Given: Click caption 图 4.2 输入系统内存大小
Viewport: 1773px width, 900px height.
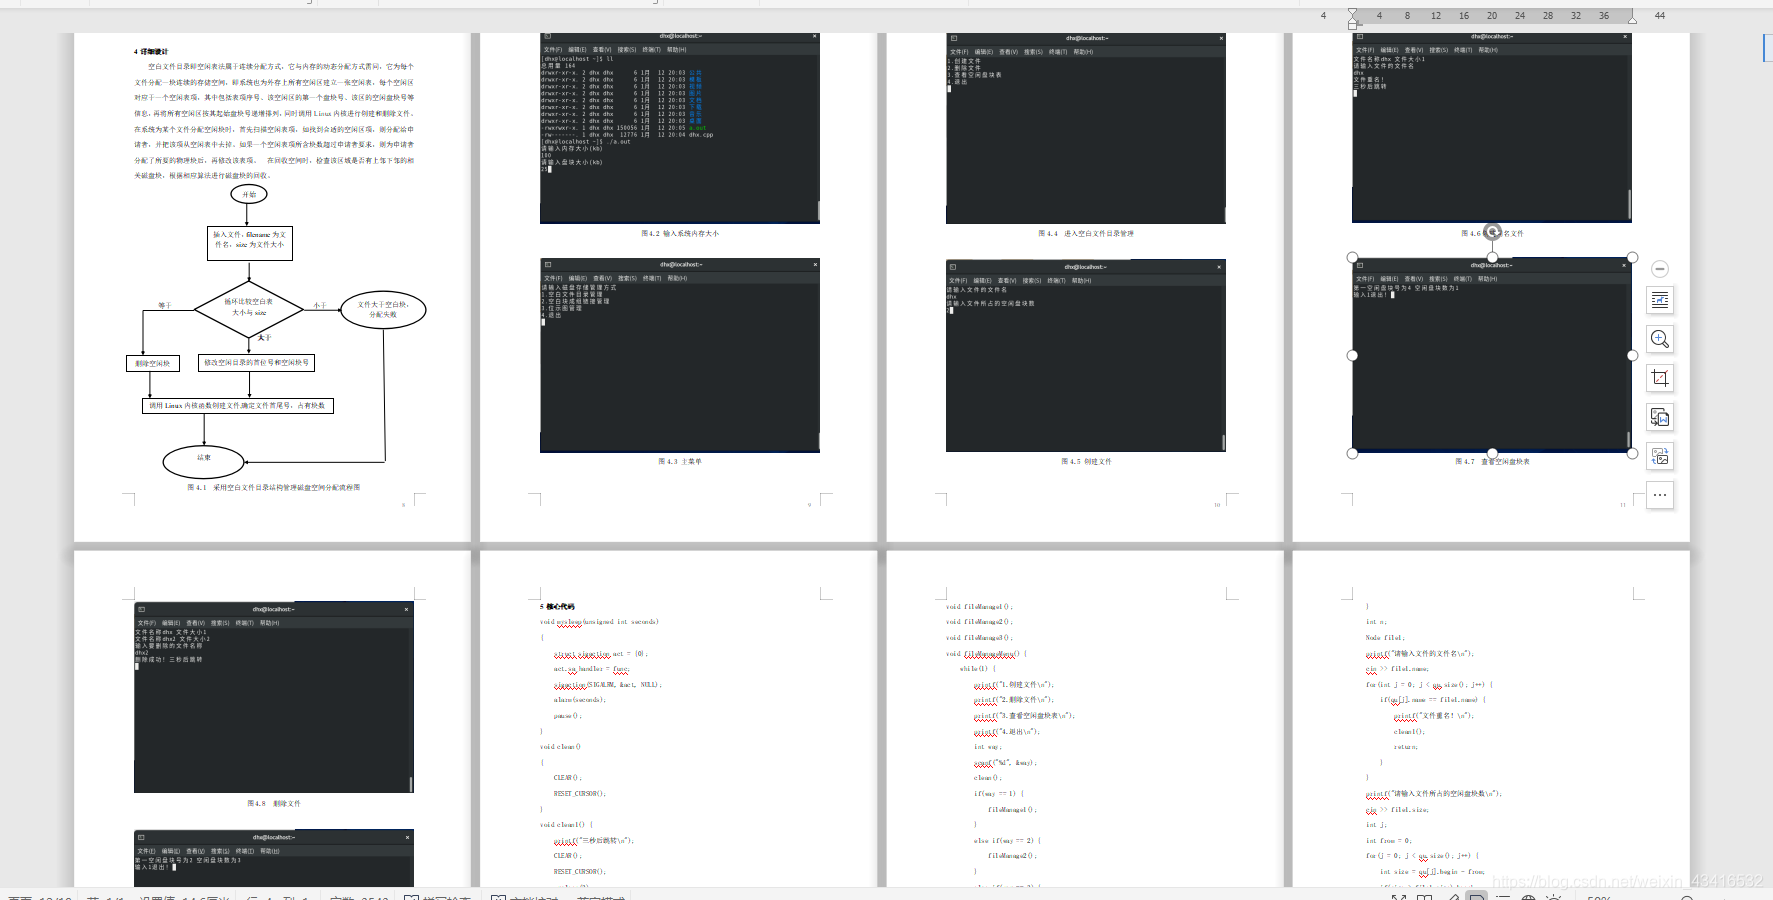Looking at the screenshot, I should pyautogui.click(x=680, y=233).
